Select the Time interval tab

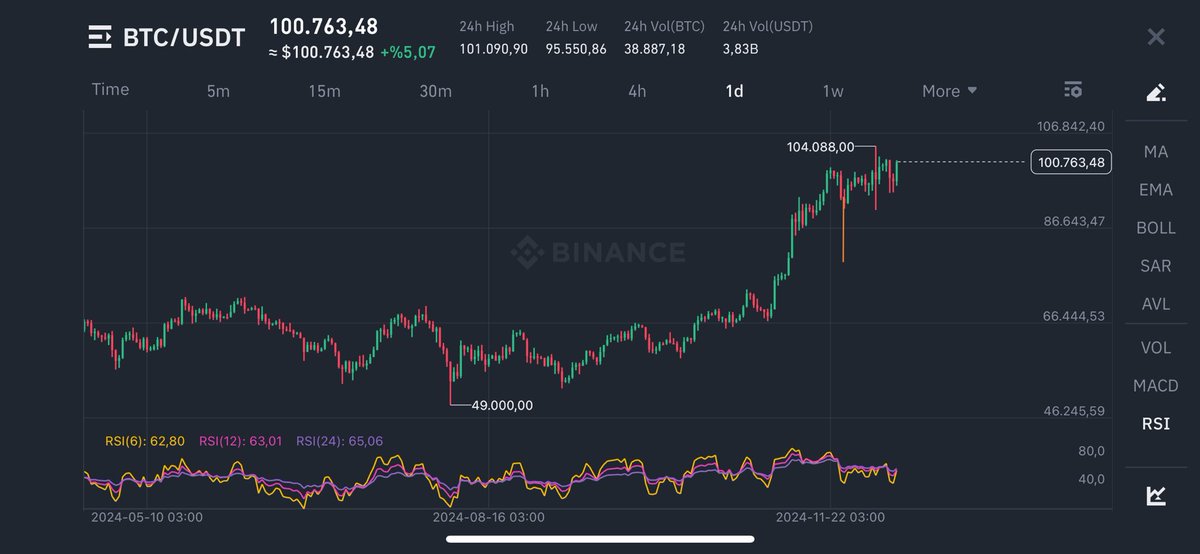pyautogui.click(x=110, y=89)
